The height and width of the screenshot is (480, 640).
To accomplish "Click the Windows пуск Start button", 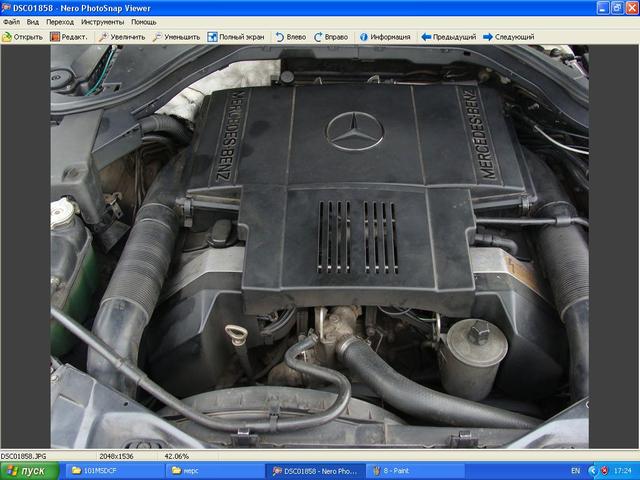I will coord(29,471).
